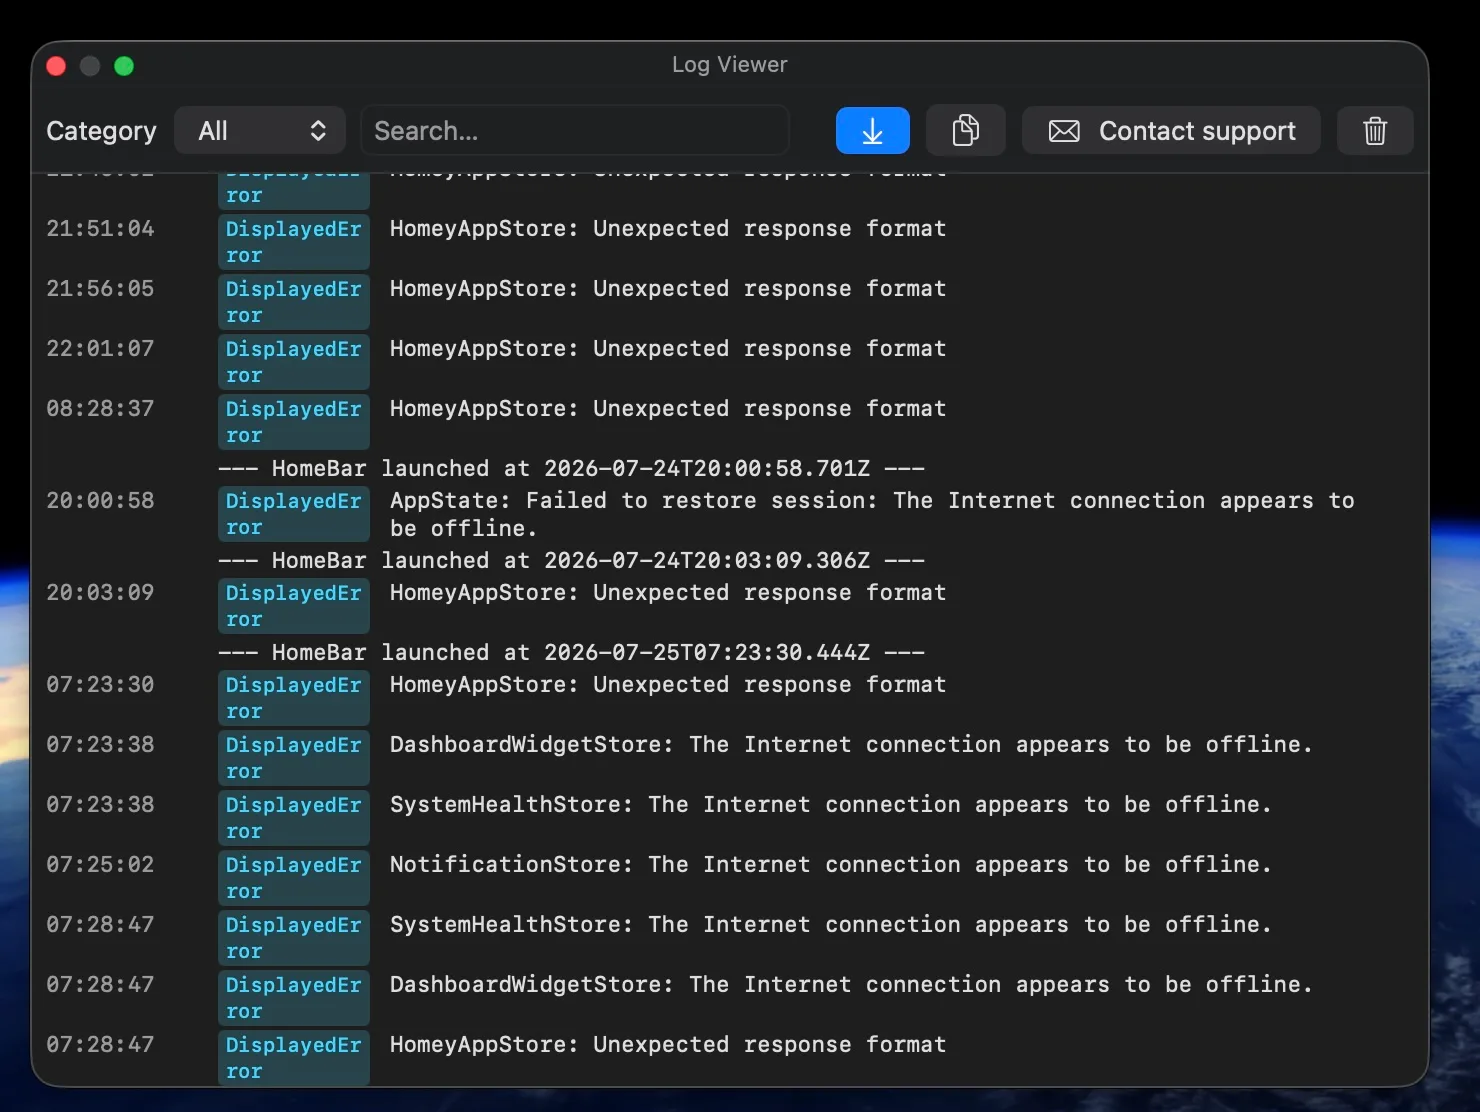Screen dimensions: 1480x1112
Task: Open the Category All dropdown
Action: click(x=260, y=131)
